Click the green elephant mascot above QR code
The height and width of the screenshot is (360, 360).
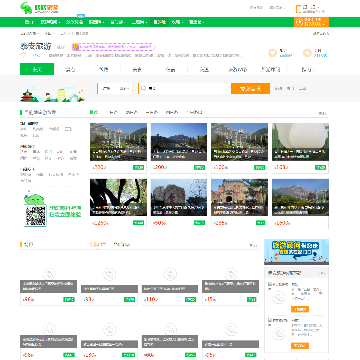[34, 199]
